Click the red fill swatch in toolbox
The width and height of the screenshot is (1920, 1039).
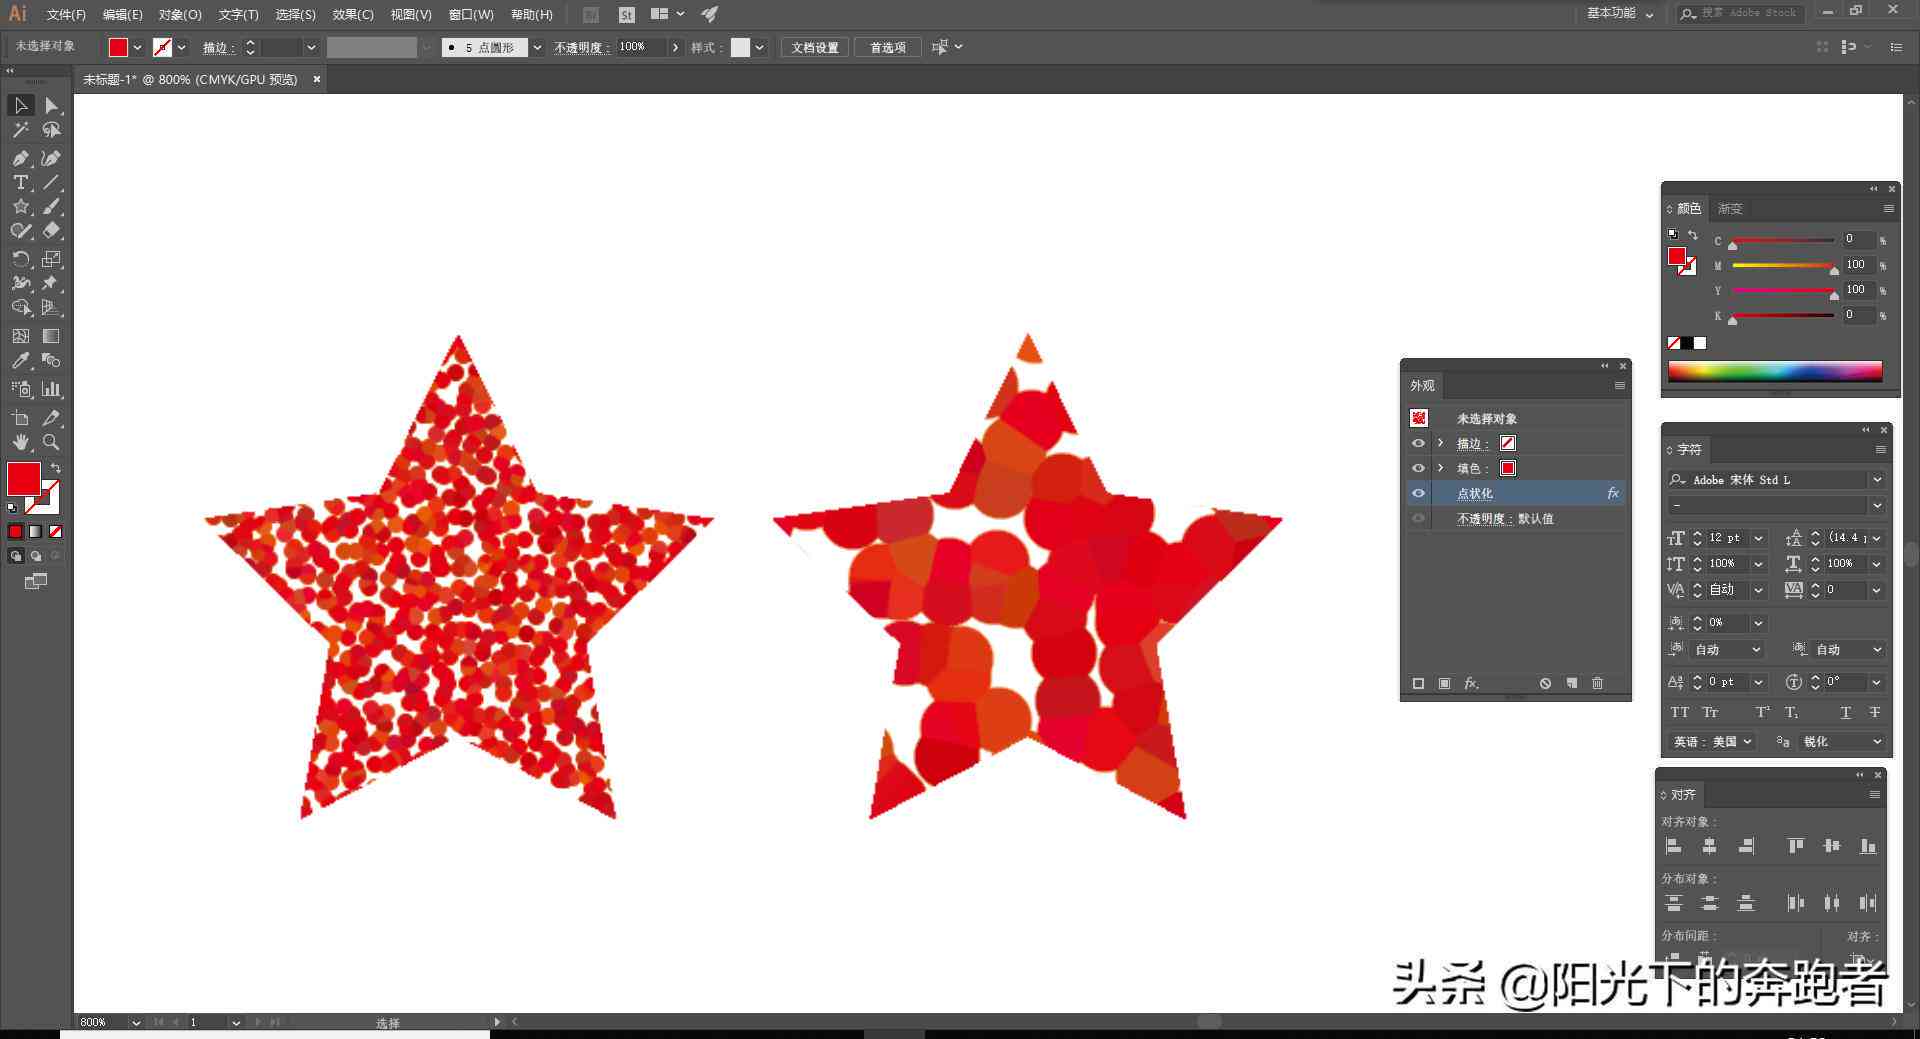(x=23, y=479)
